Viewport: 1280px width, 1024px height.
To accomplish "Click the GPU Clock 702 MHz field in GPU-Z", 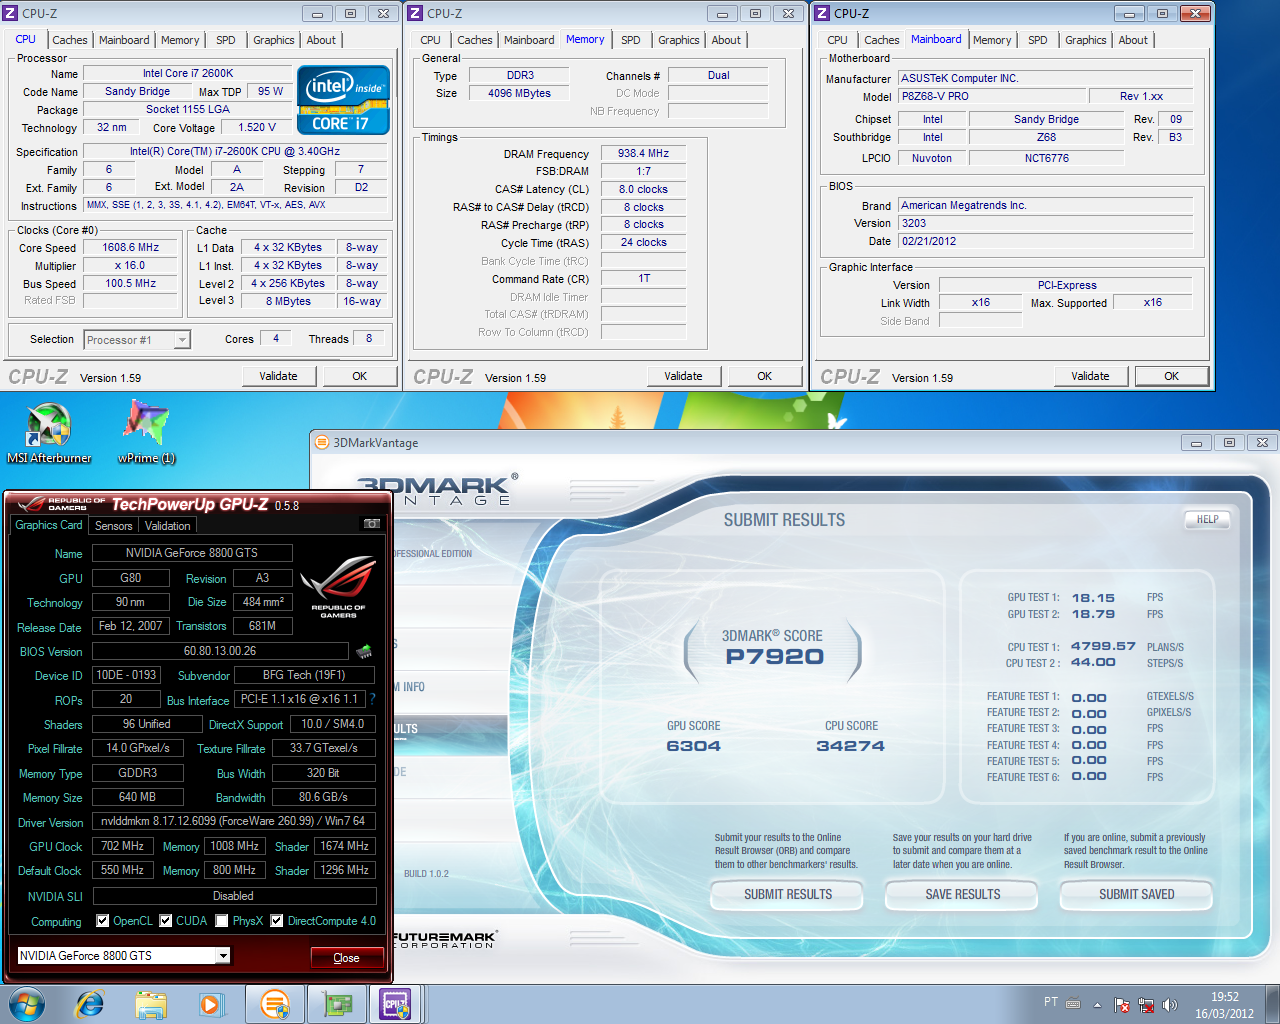I will coord(123,846).
